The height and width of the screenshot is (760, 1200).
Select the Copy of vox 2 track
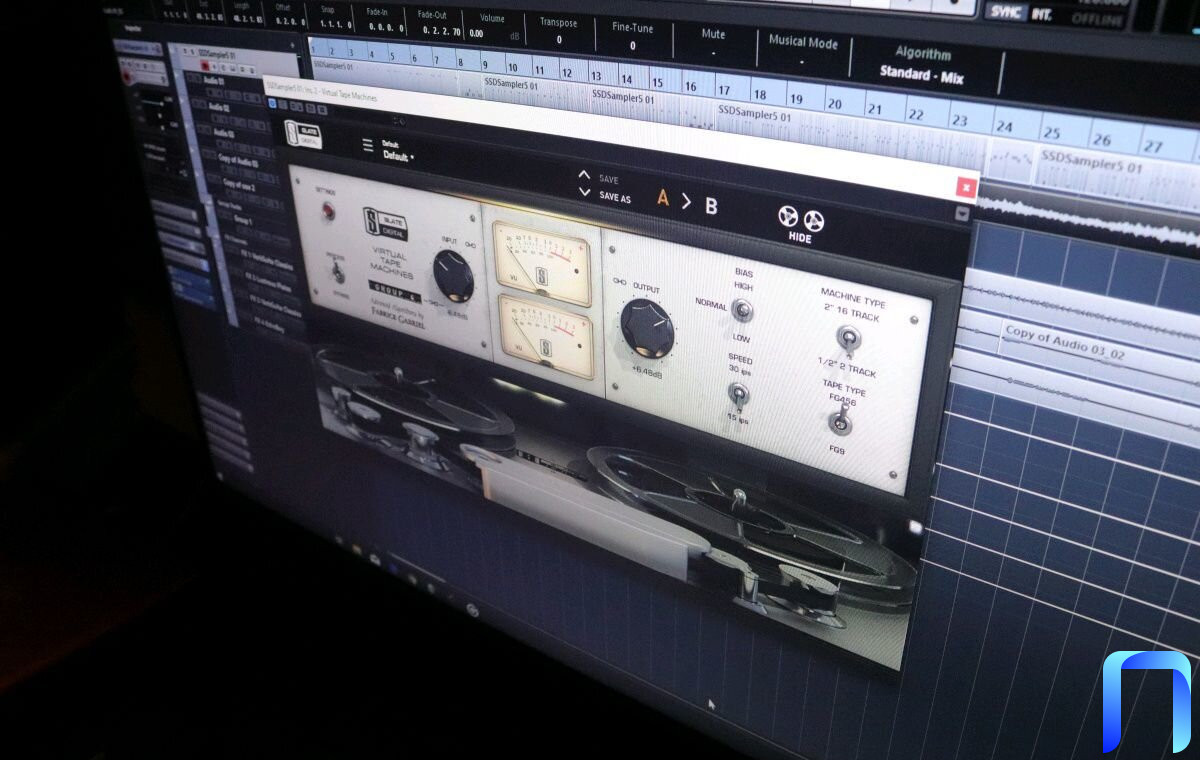tap(238, 186)
